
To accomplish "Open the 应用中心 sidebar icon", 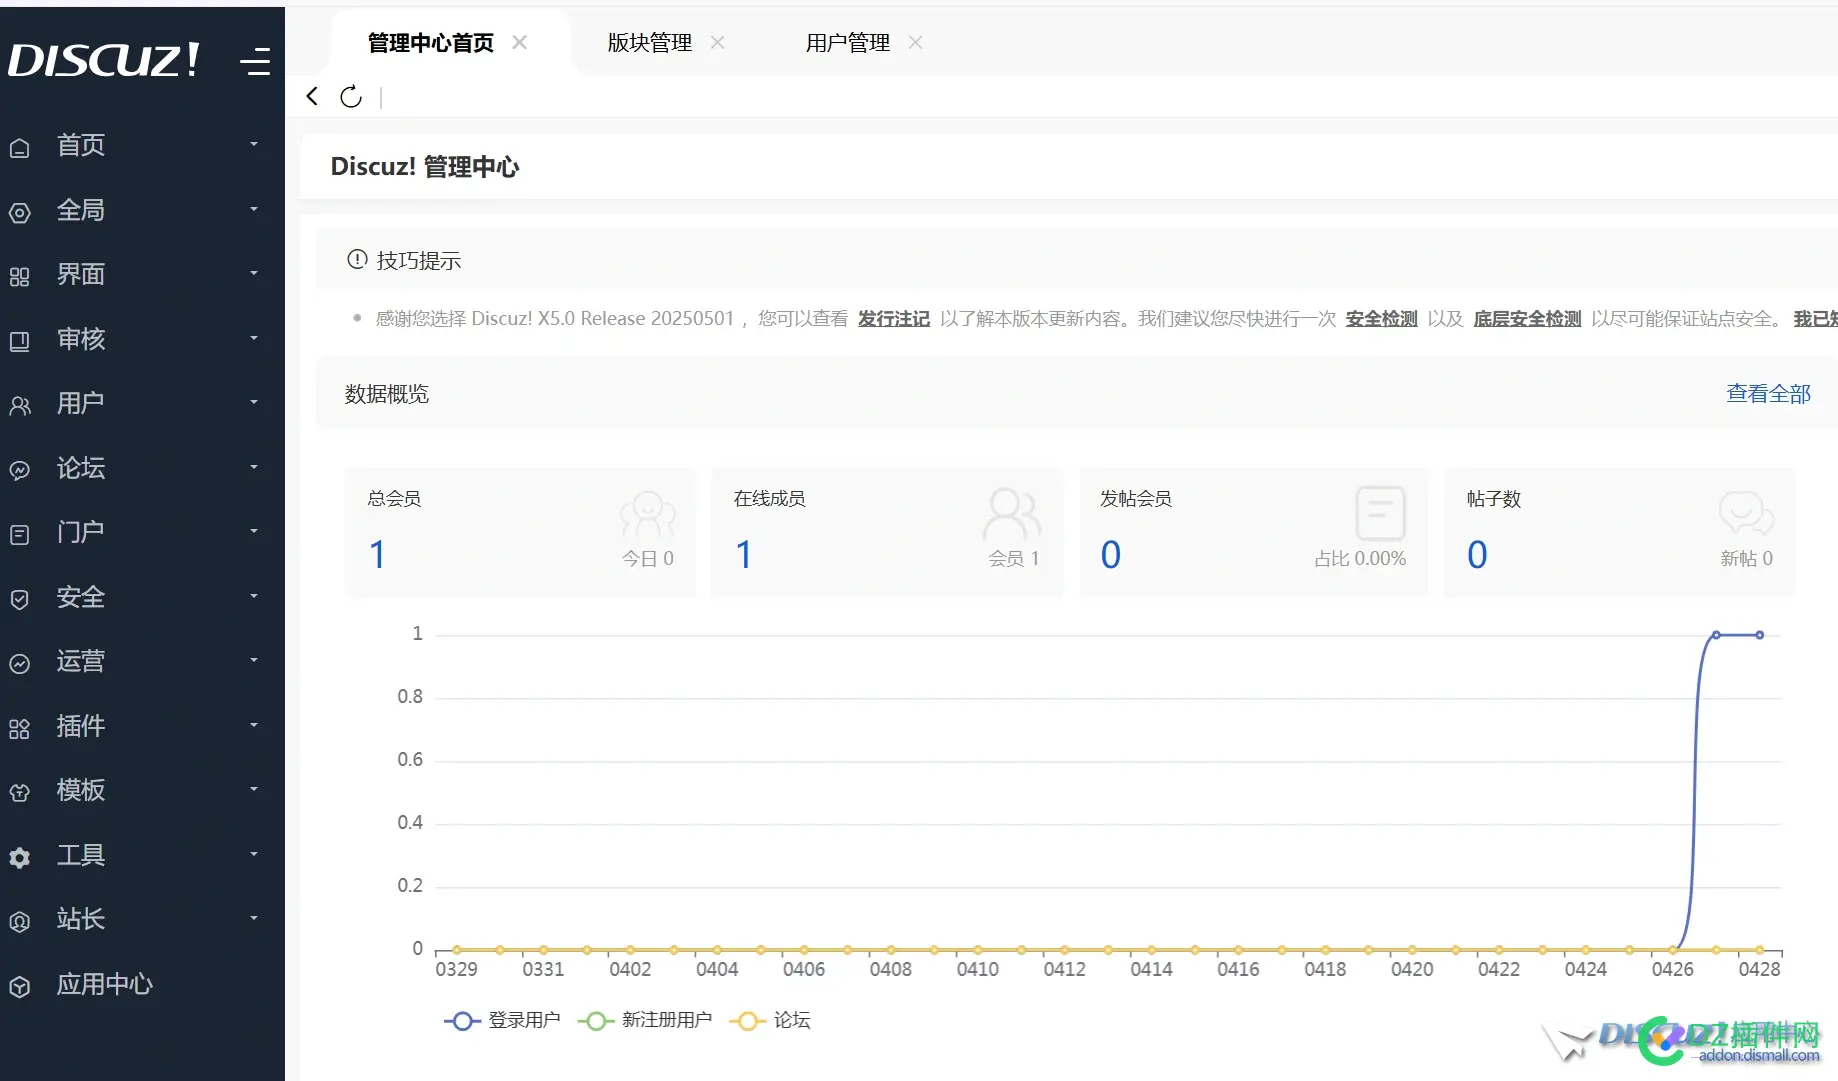I will [x=20, y=986].
